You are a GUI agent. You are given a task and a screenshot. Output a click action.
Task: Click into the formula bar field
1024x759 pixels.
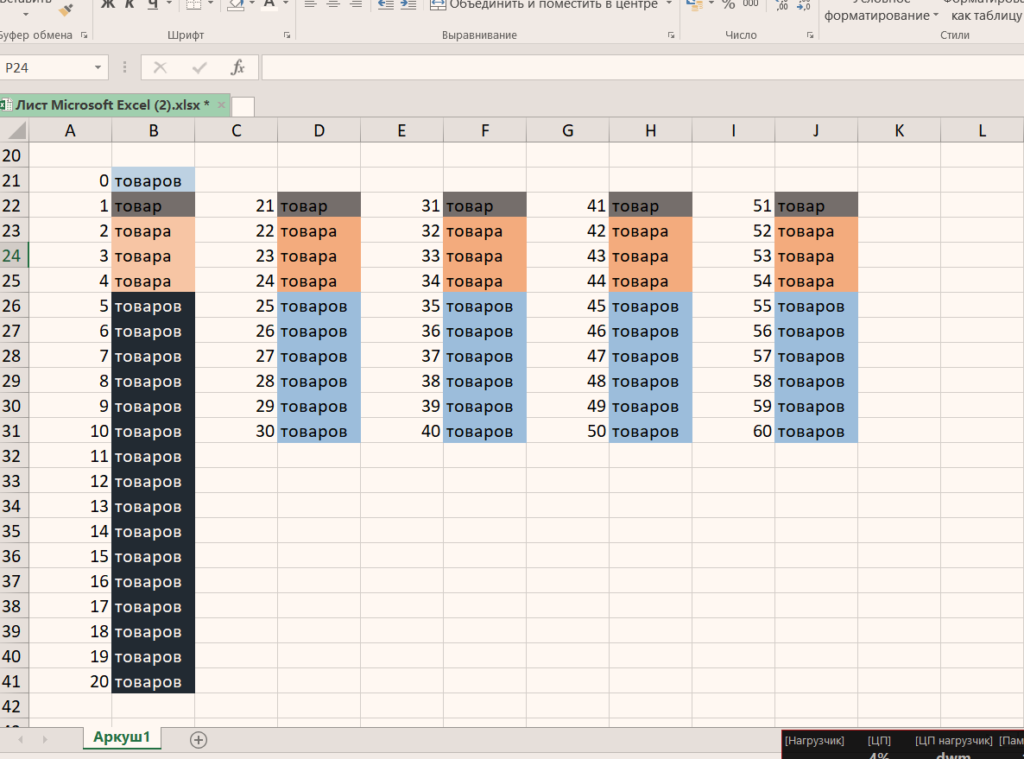[643, 68]
